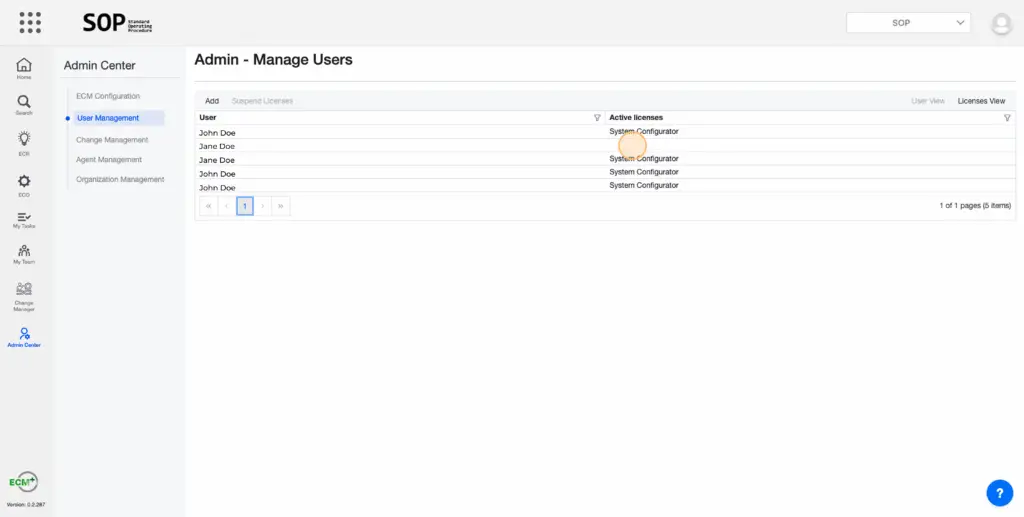Open My Tasks sidebar icon
This screenshot has height=517, width=1024.
(x=24, y=220)
